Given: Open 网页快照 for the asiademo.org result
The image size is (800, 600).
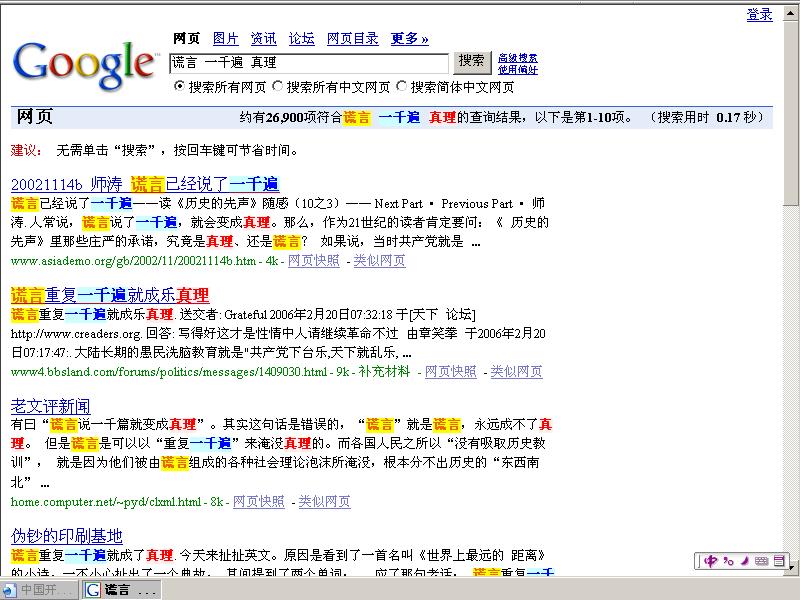Looking at the screenshot, I should tap(314, 261).
